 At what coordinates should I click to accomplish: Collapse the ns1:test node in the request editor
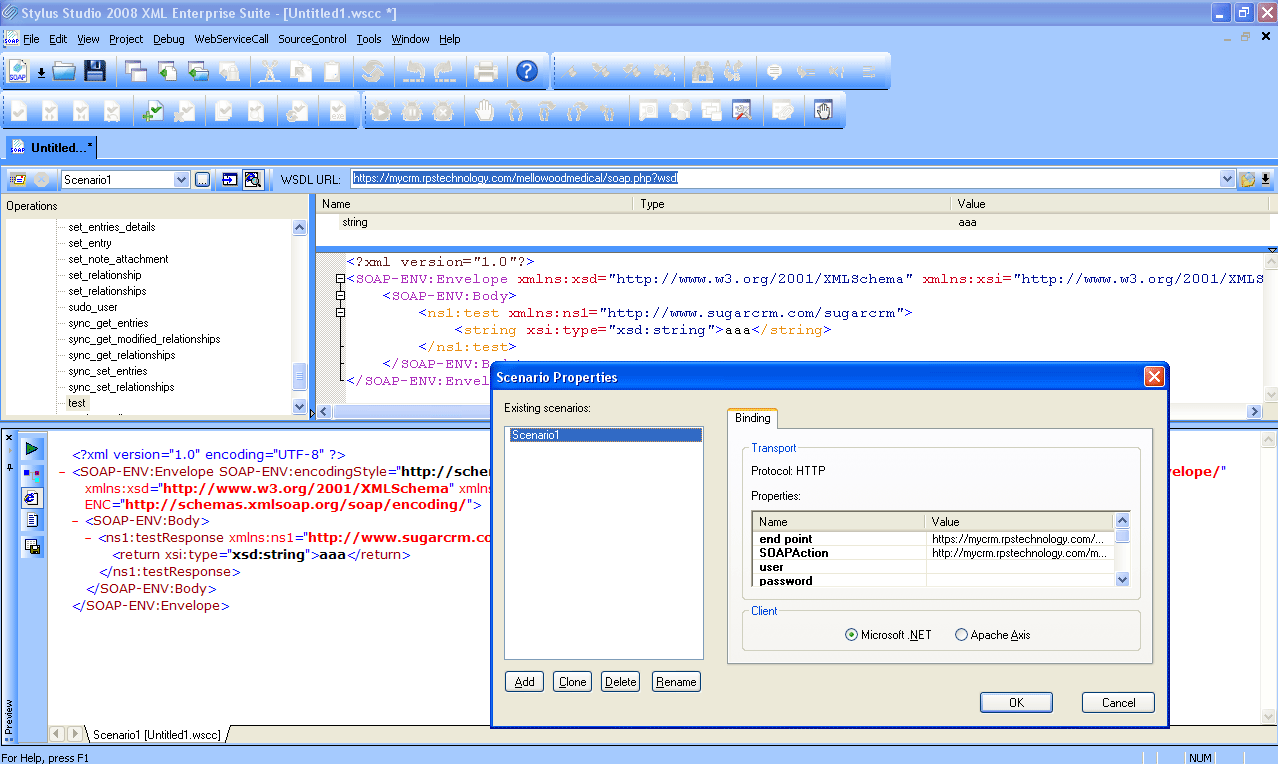[340, 313]
